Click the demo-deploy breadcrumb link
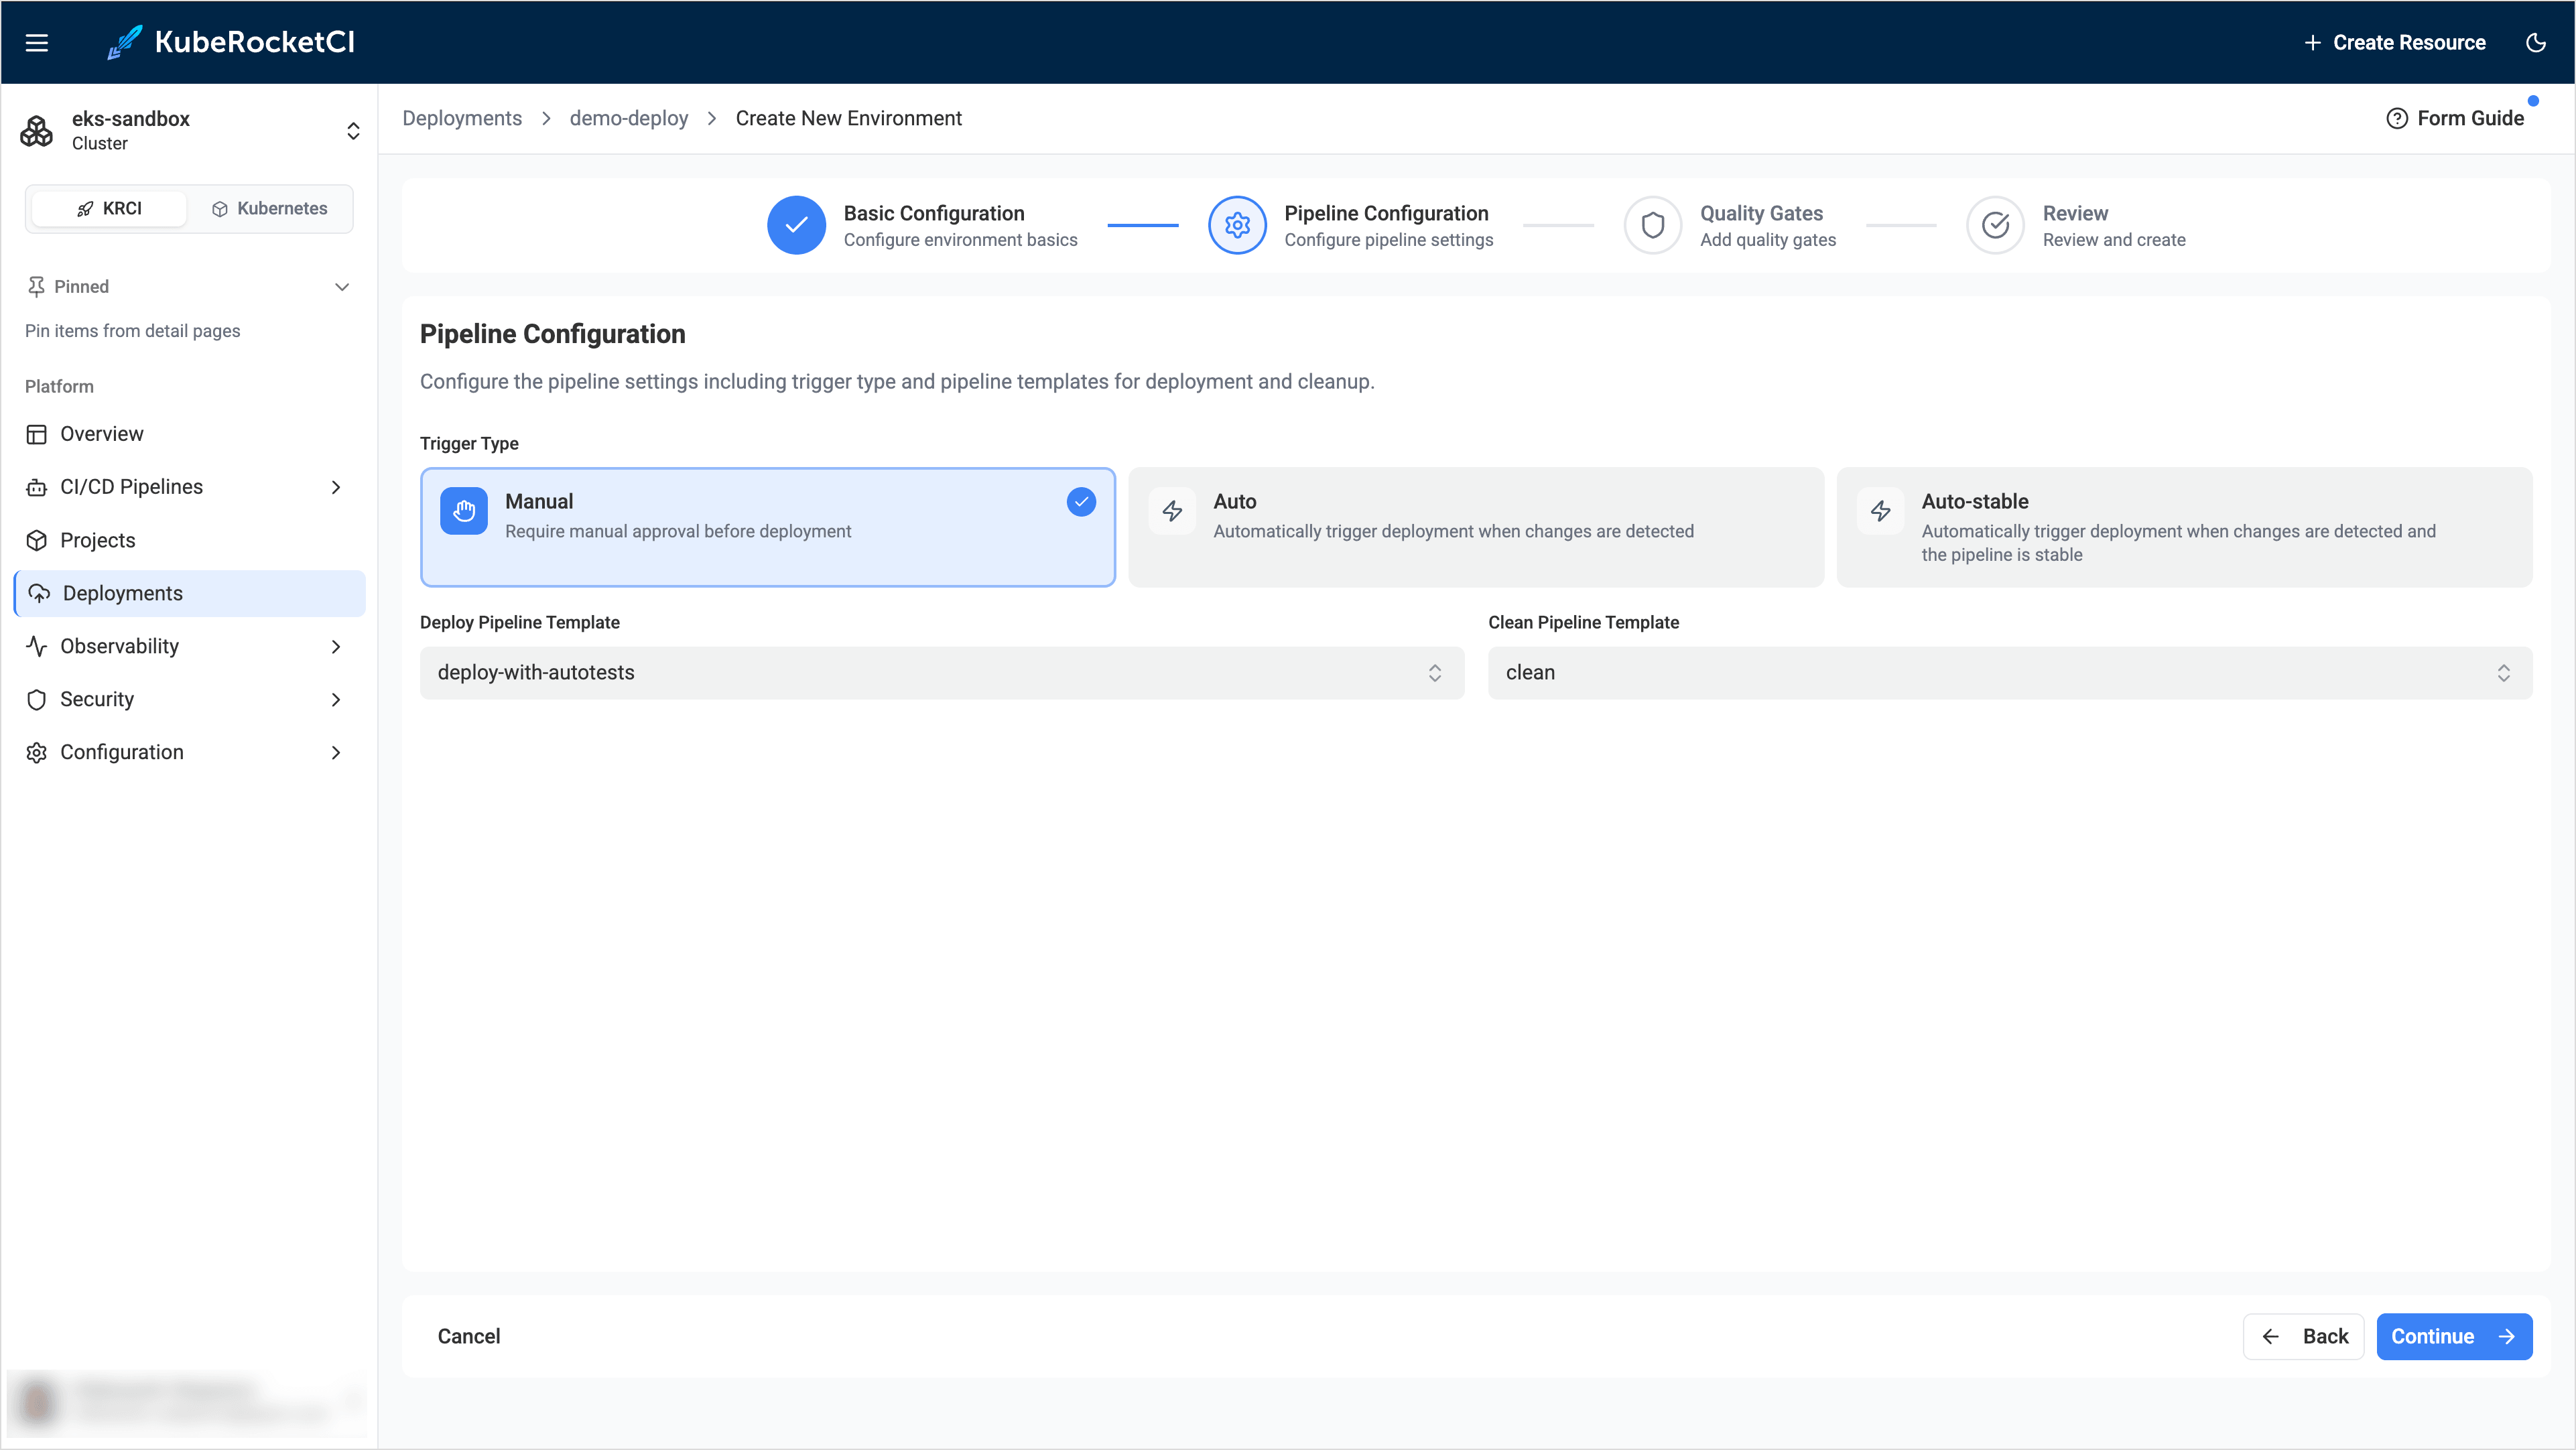This screenshot has height=1450, width=2576. [629, 118]
